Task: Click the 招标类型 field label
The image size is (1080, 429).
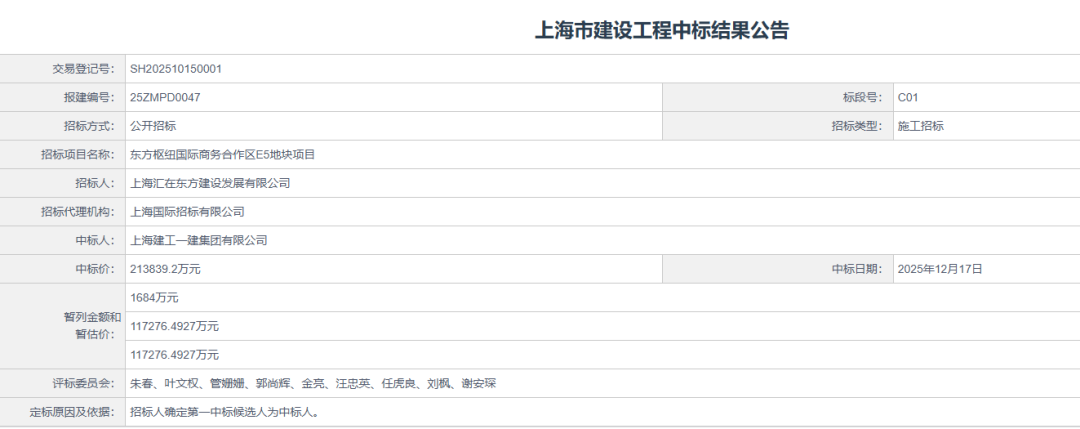Action: click(x=856, y=126)
